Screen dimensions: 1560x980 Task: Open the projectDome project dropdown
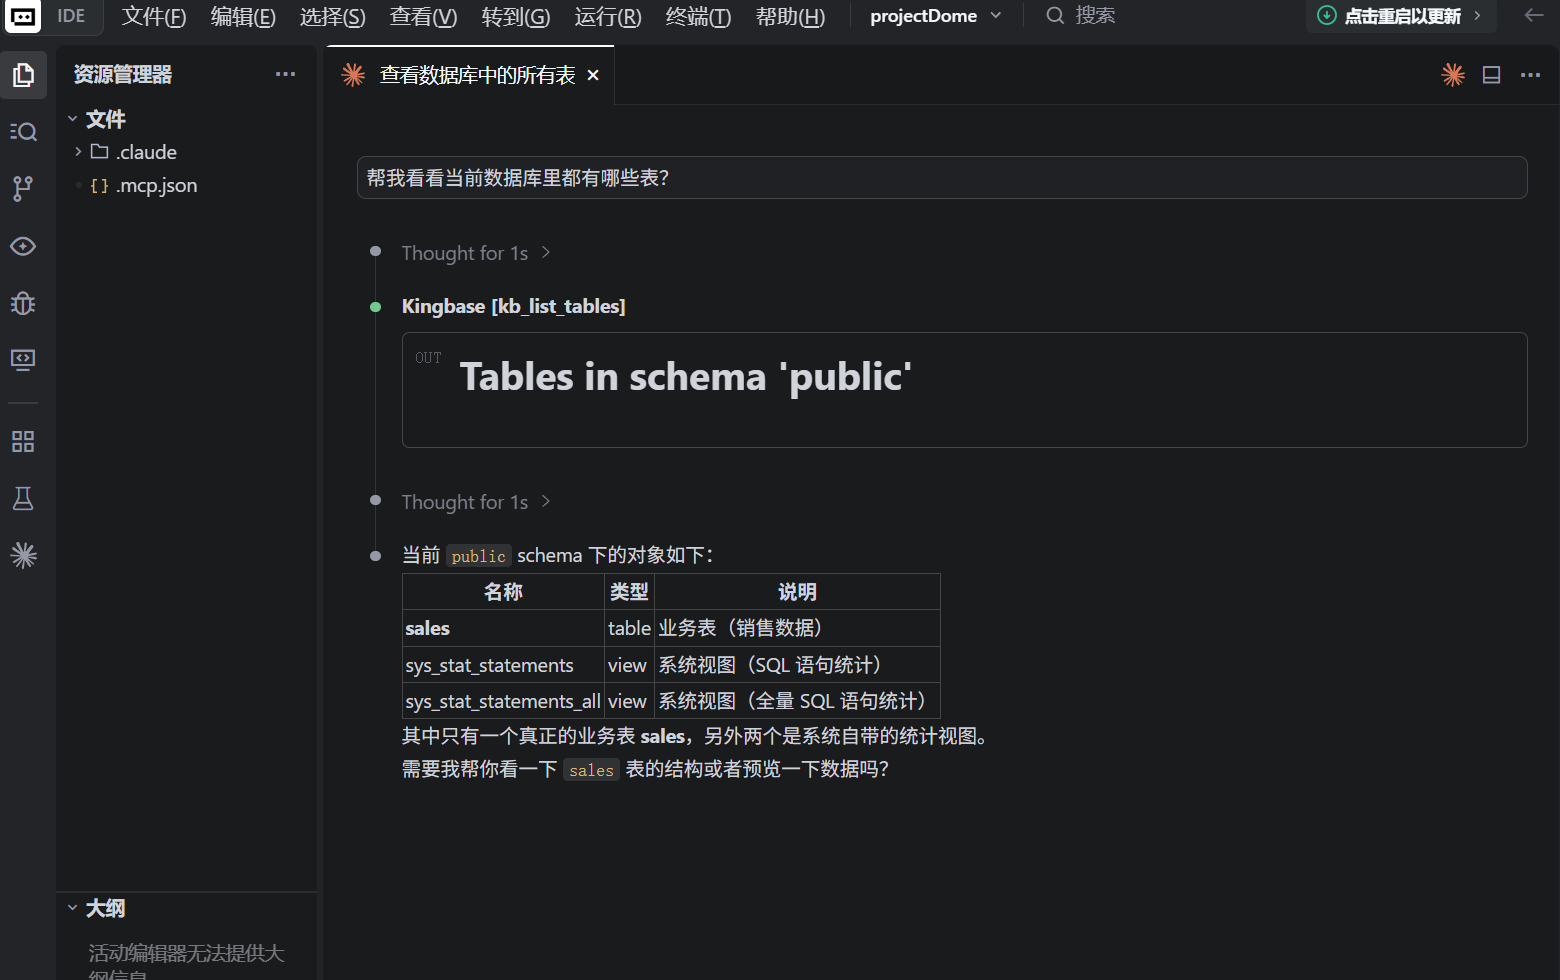click(935, 16)
